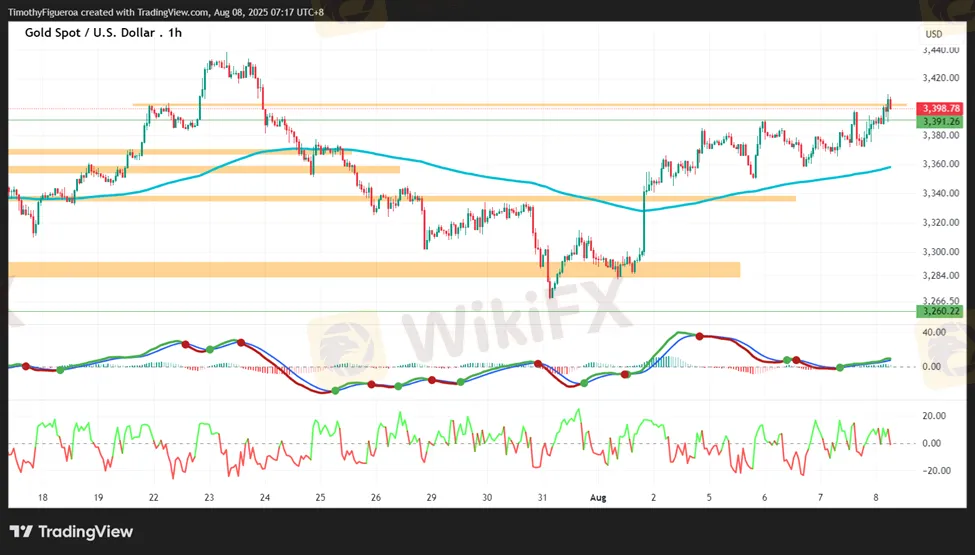This screenshot has width=975, height=555.
Task: Select the green 3,391.26 price label
Action: pos(941,121)
